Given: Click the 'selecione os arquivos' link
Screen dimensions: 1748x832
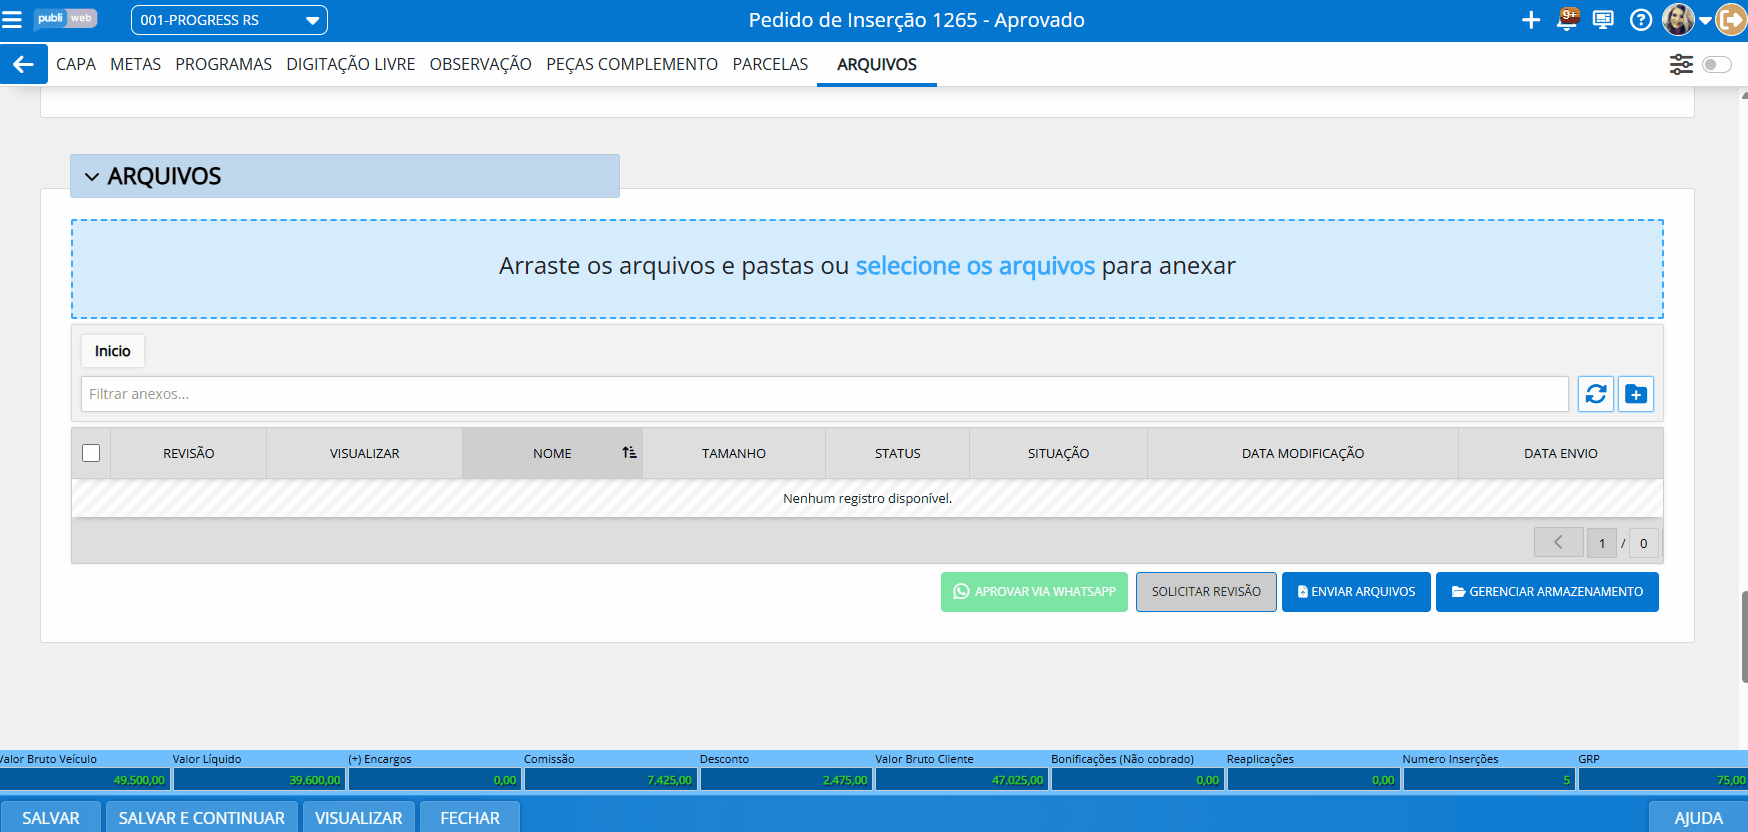Looking at the screenshot, I should pyautogui.click(x=975, y=266).
